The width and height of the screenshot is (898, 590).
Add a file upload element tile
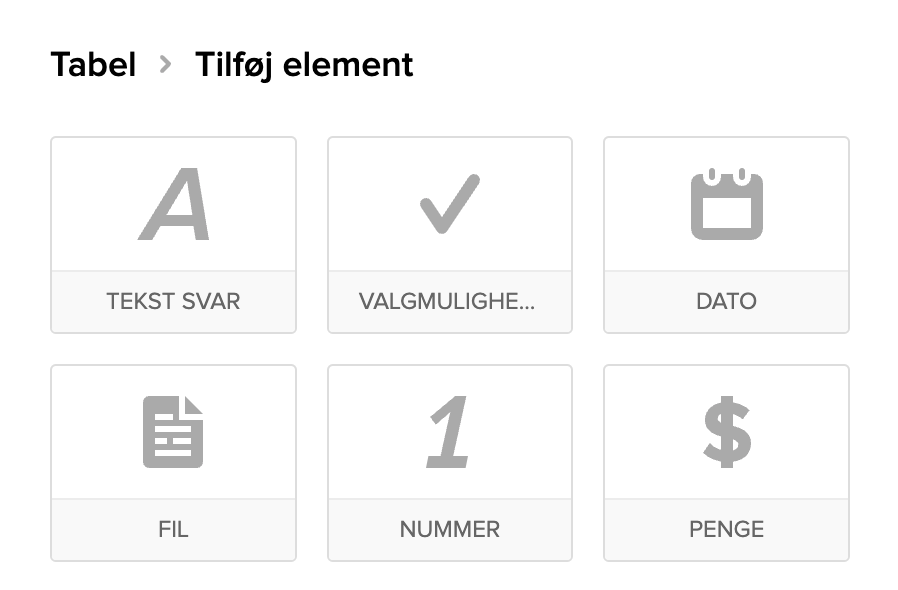(x=174, y=462)
